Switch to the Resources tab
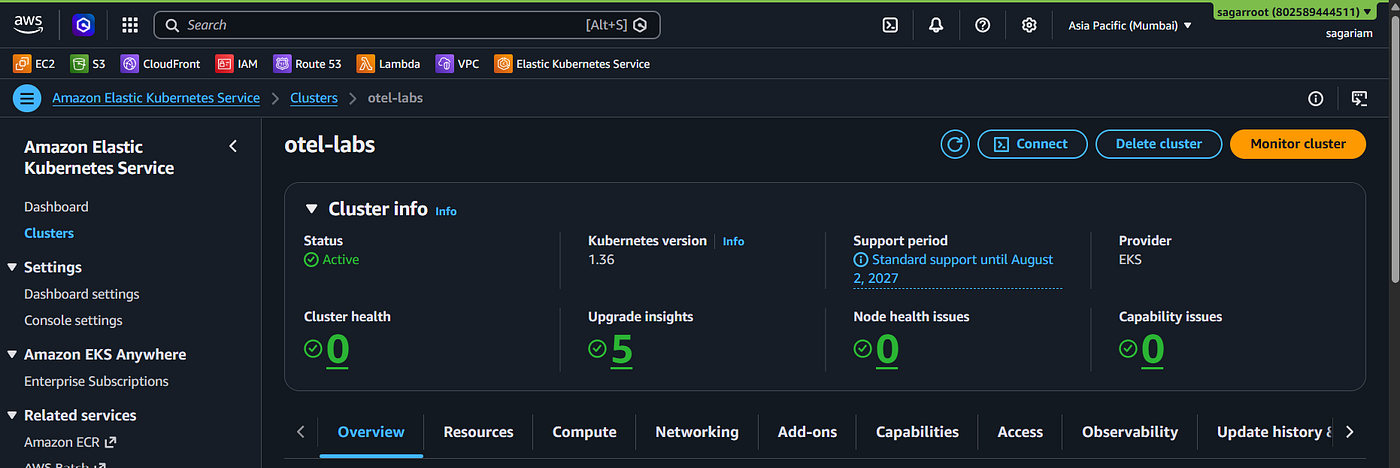1400x468 pixels. [x=478, y=432]
